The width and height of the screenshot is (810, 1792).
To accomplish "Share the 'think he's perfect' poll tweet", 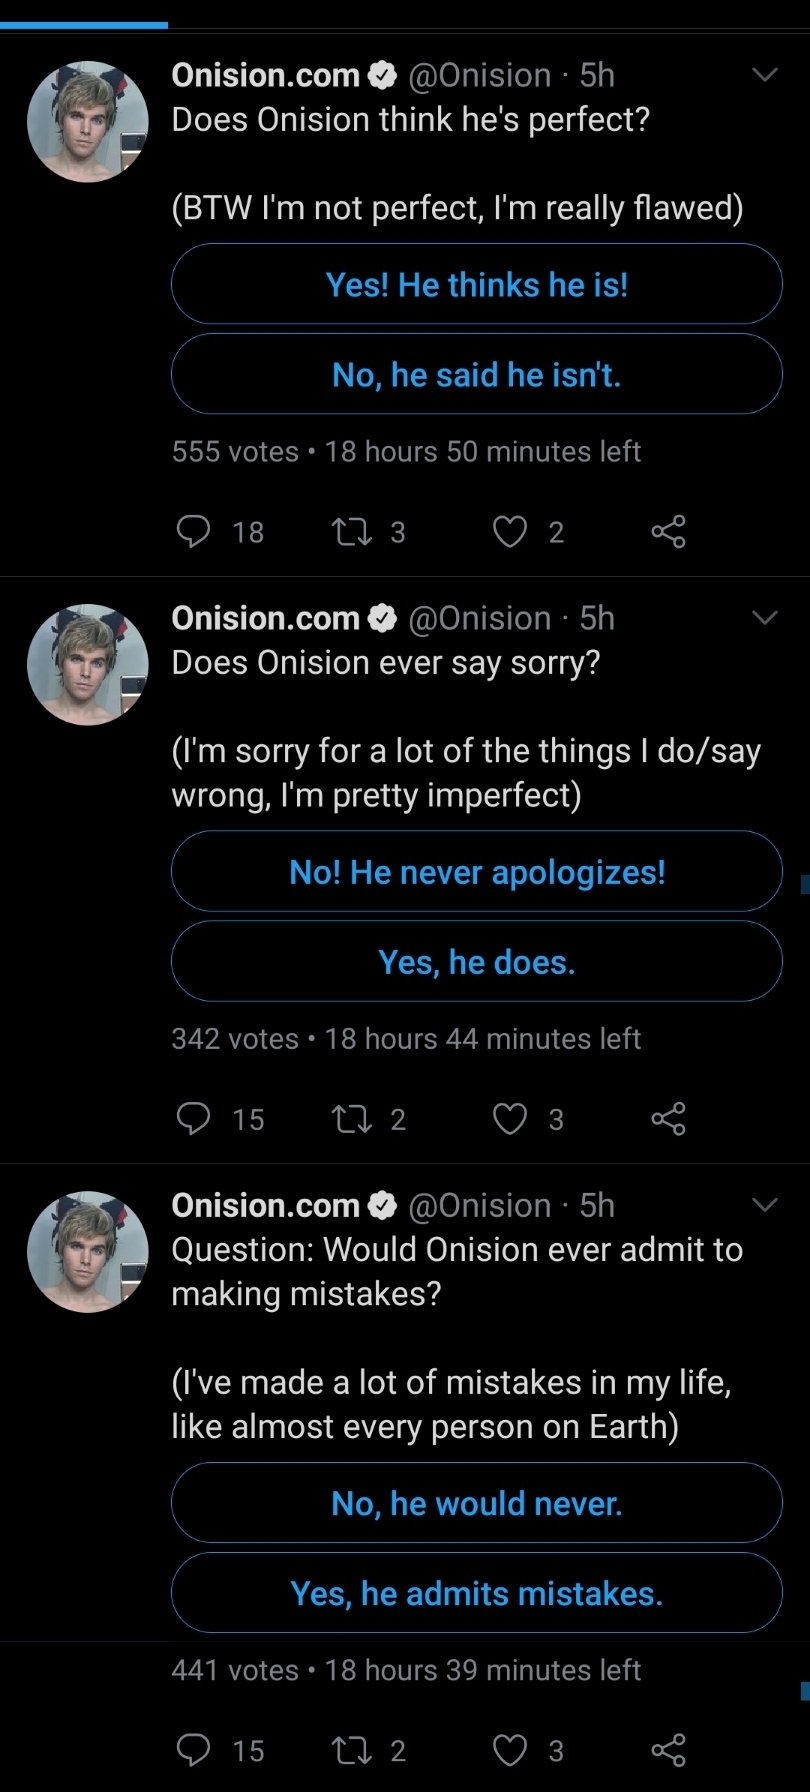I will pos(668,531).
